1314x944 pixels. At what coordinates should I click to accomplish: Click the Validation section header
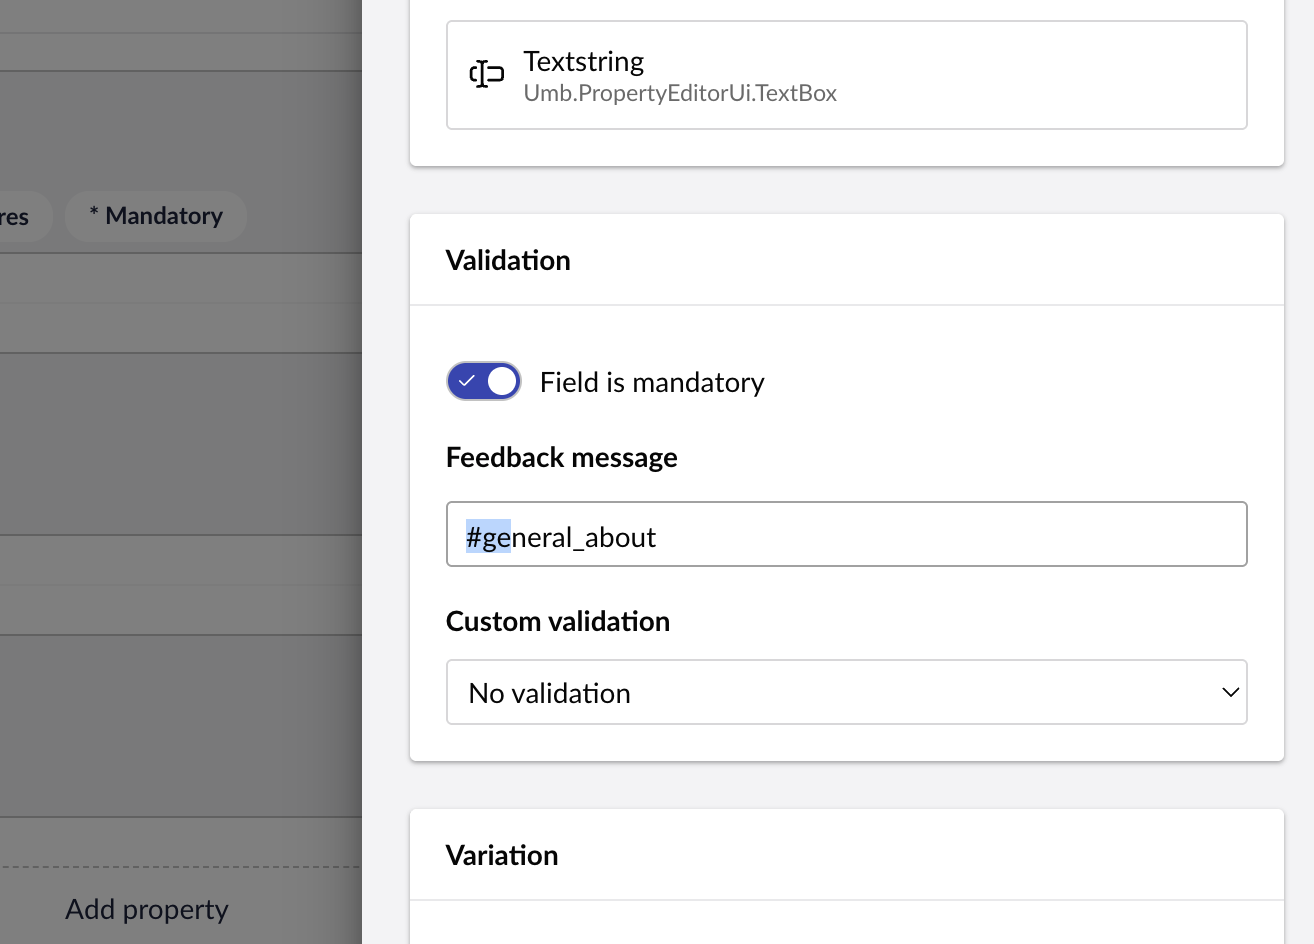coord(508,260)
